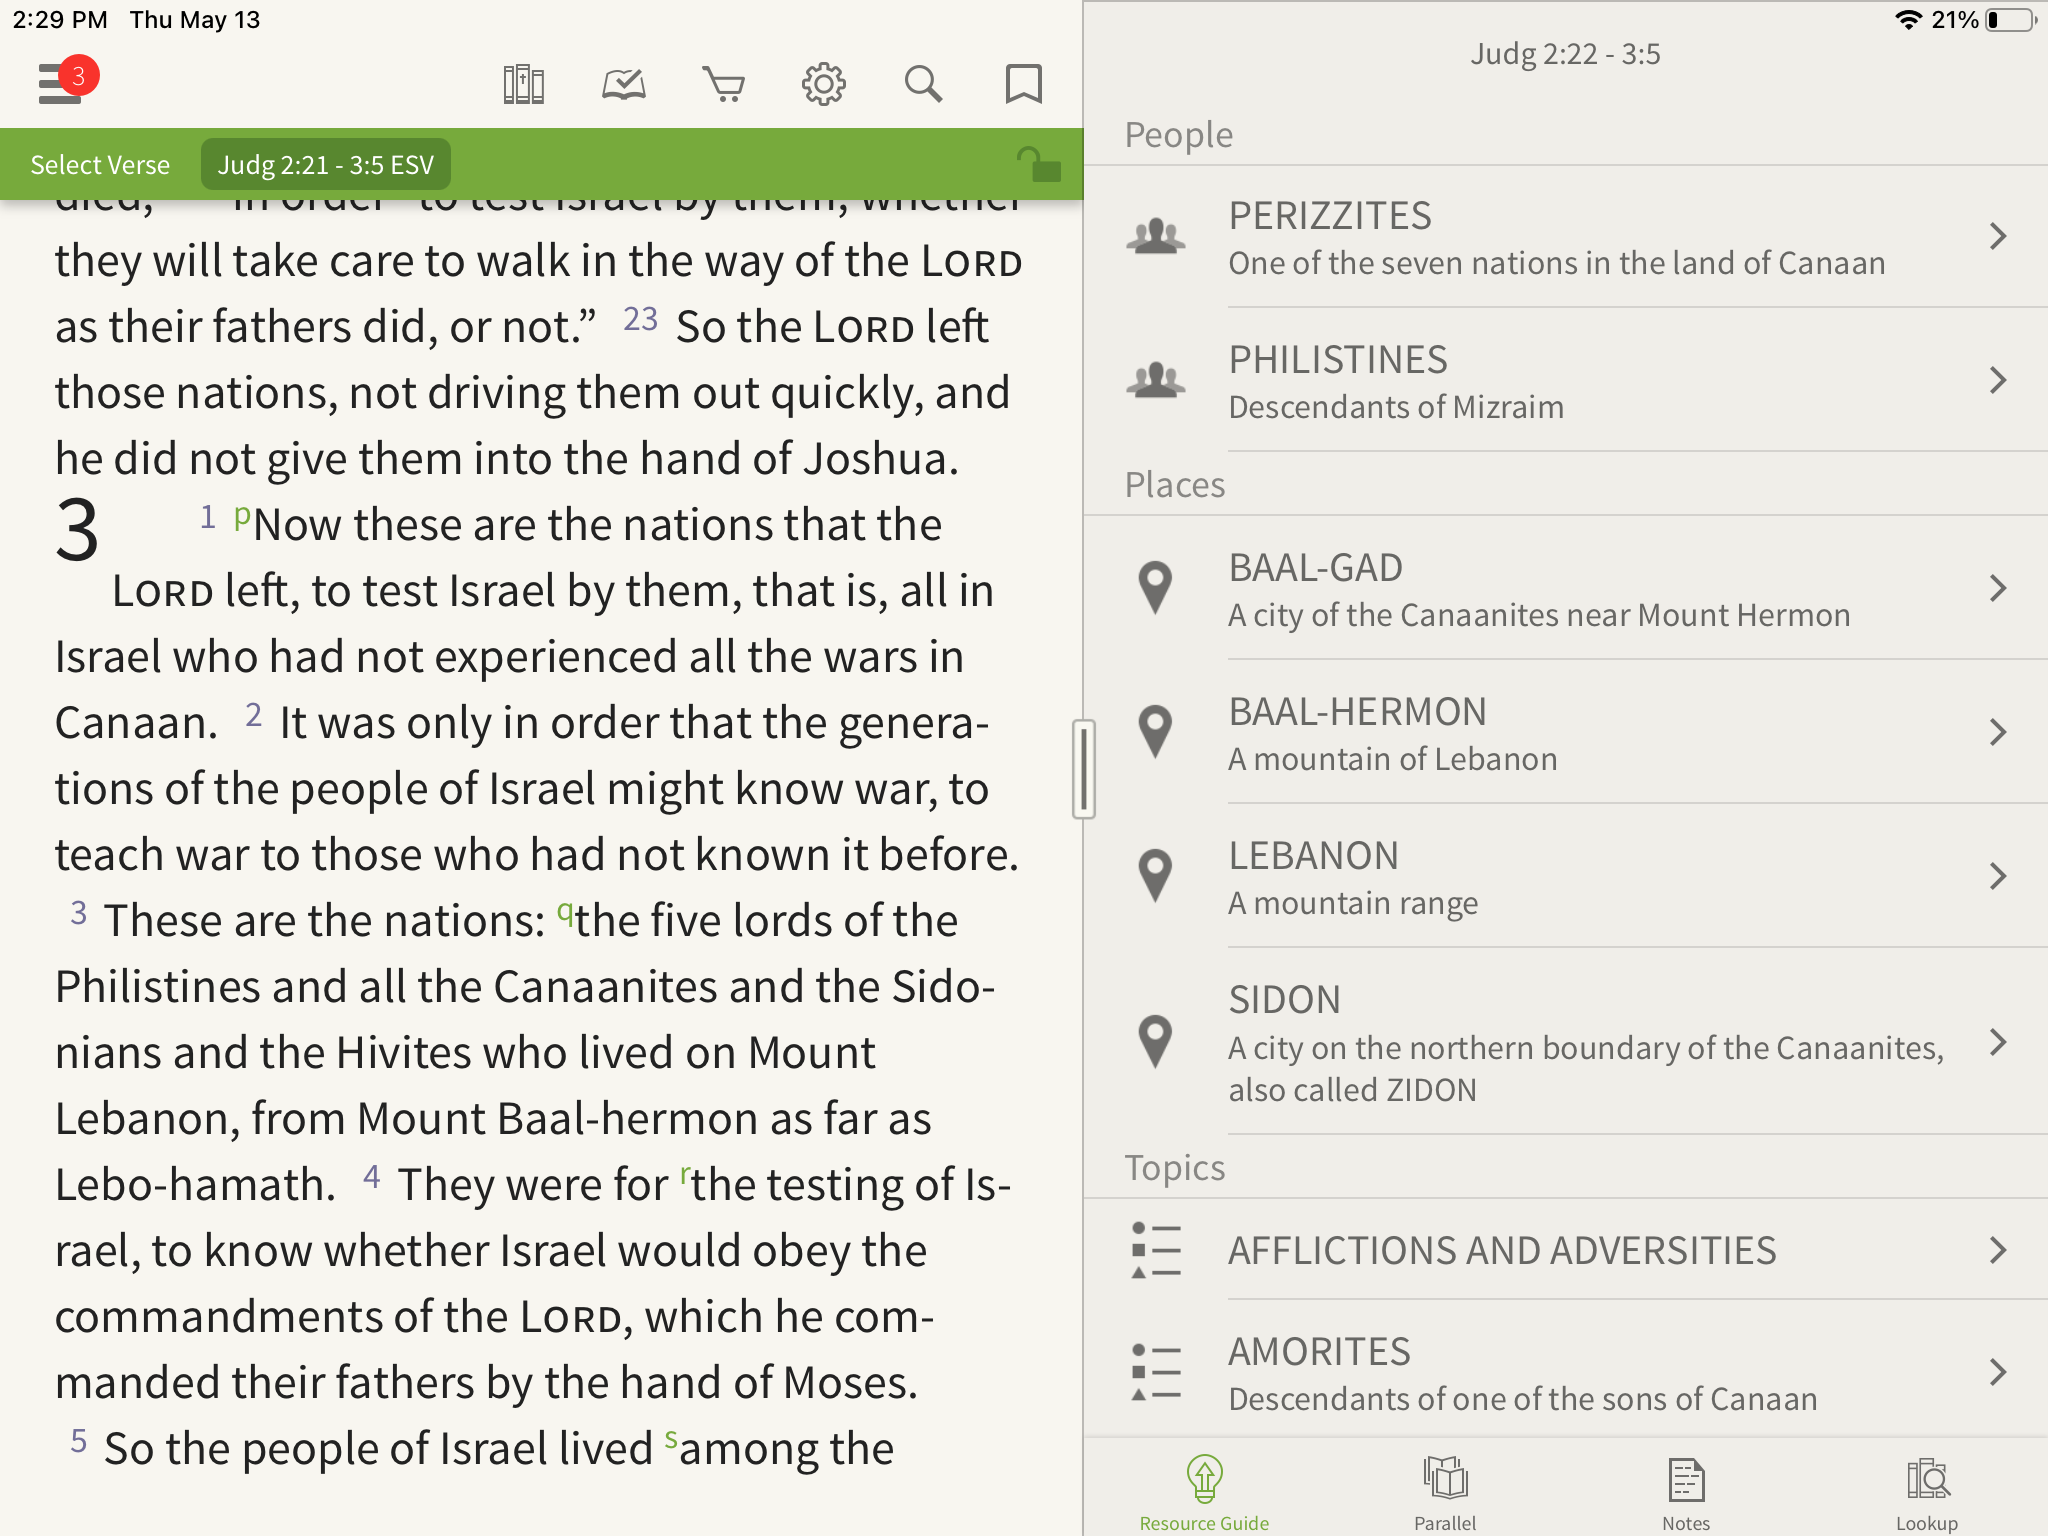Tap cross-reference footnote r in verse 4
2048x1536 pixels.
coord(685,1174)
